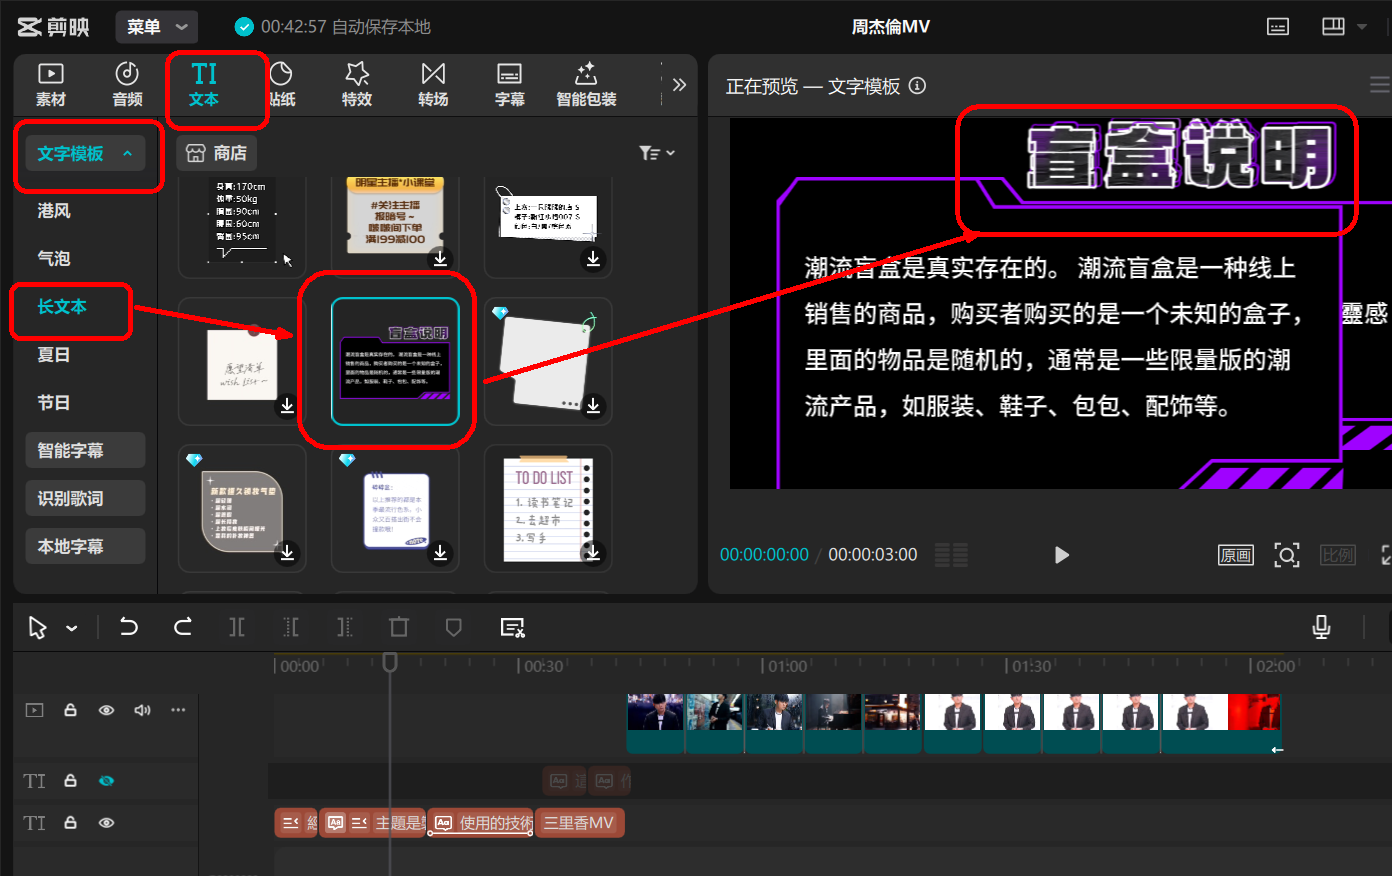Open the dropdown arrow next to the layout icon
The height and width of the screenshot is (876, 1392).
pos(1362,27)
